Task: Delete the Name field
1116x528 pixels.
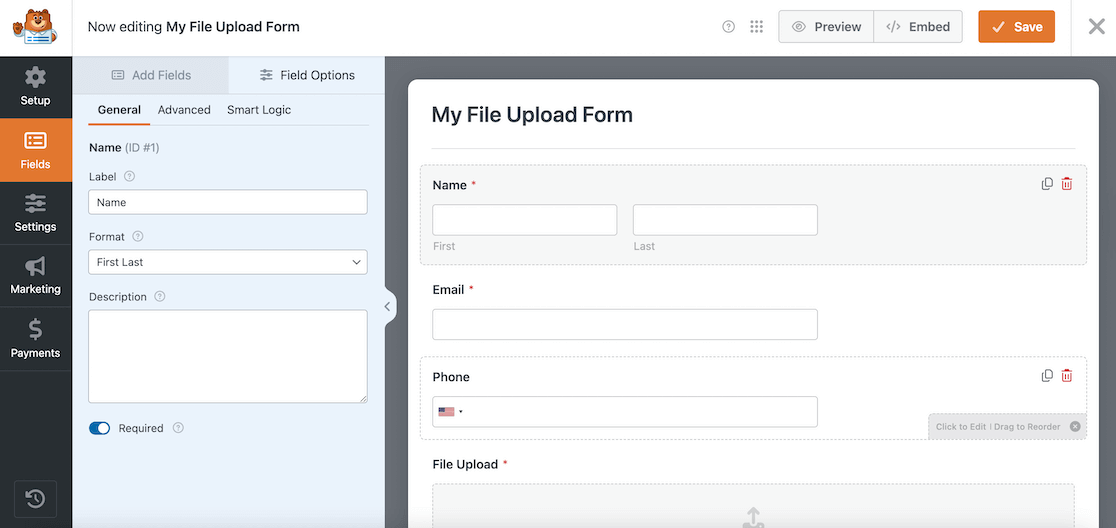Action: (1067, 184)
